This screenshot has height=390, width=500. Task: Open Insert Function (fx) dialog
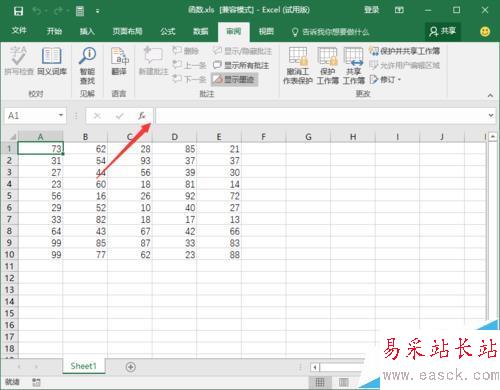tap(142, 116)
